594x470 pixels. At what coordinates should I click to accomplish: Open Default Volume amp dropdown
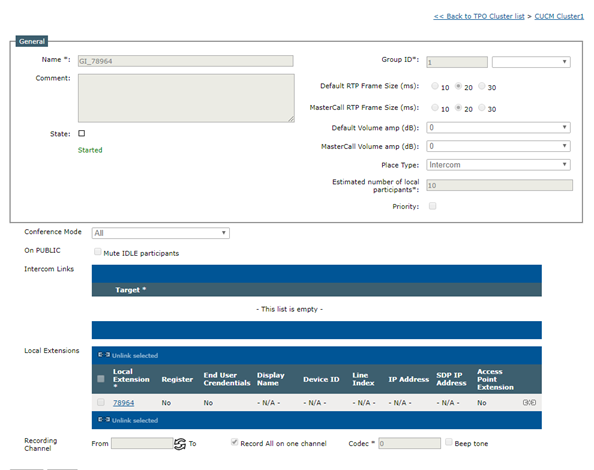[498, 128]
